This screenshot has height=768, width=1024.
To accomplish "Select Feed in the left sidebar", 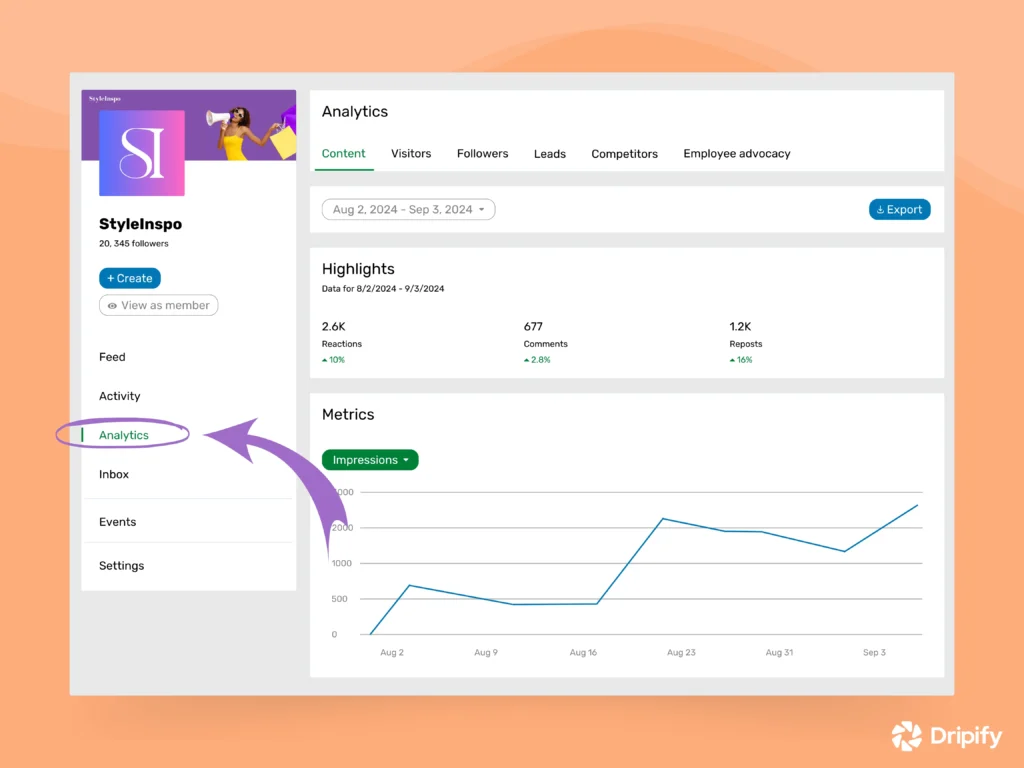I will pos(111,357).
